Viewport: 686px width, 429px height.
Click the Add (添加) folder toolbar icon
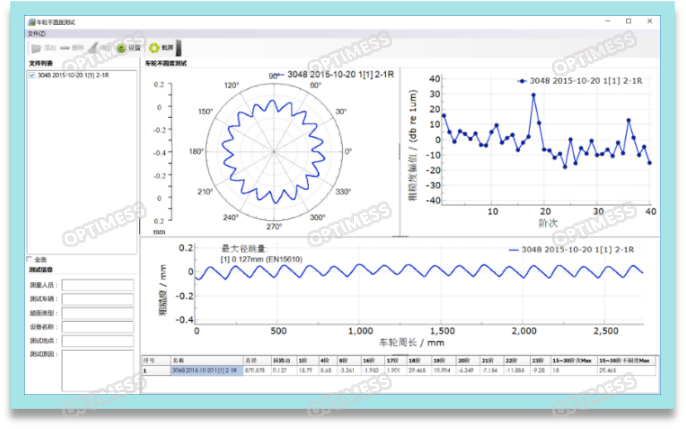pyautogui.click(x=39, y=47)
